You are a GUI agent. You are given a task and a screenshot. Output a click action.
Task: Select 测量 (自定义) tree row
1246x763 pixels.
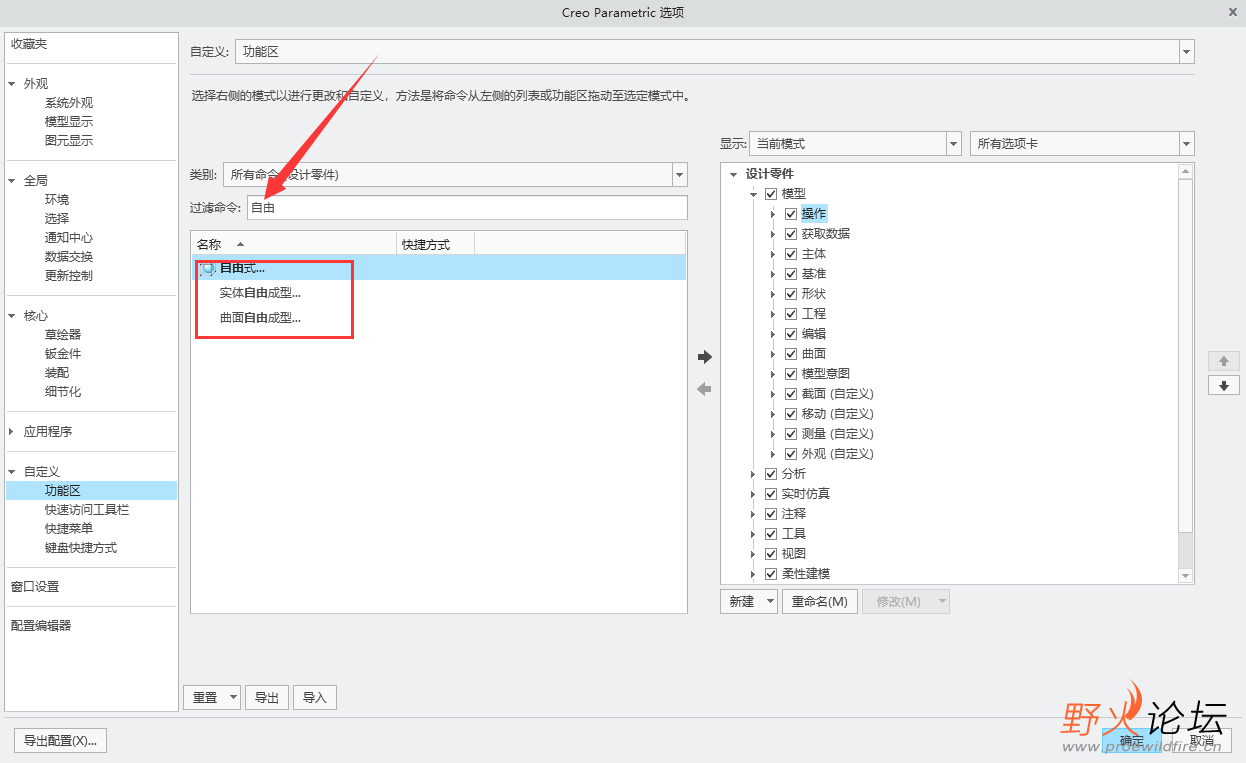[837, 434]
